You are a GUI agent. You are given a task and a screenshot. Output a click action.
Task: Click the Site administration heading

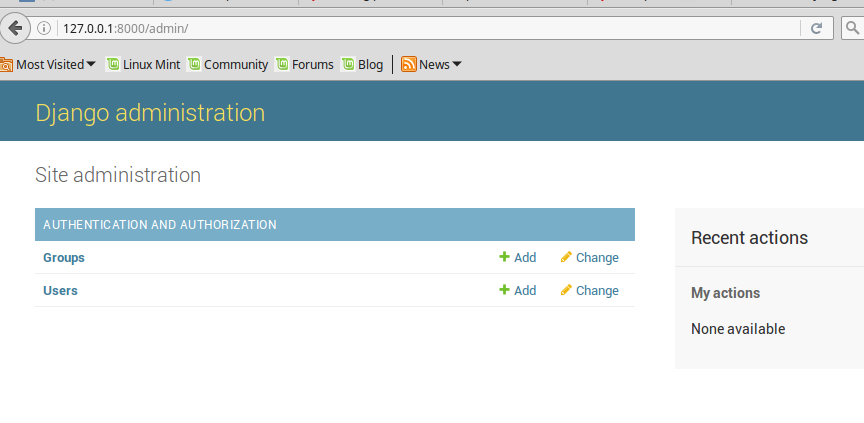click(x=118, y=175)
